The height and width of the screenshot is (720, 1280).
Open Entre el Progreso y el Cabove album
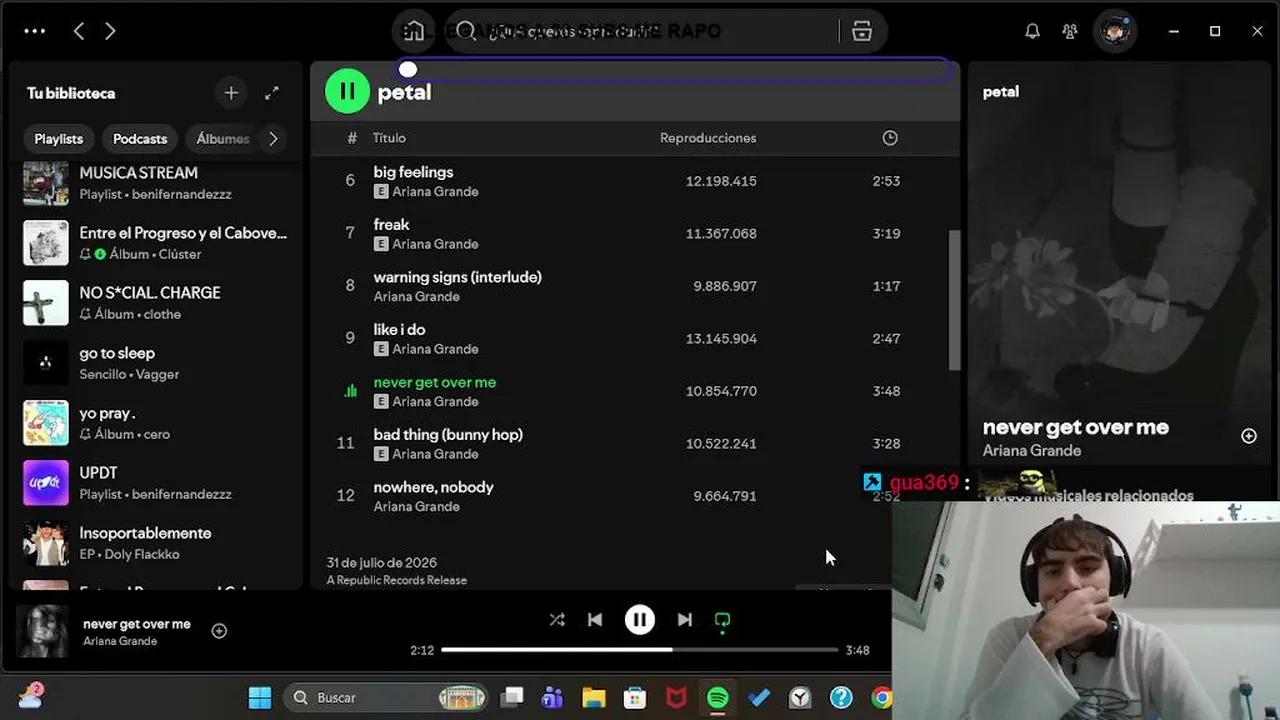point(155,243)
